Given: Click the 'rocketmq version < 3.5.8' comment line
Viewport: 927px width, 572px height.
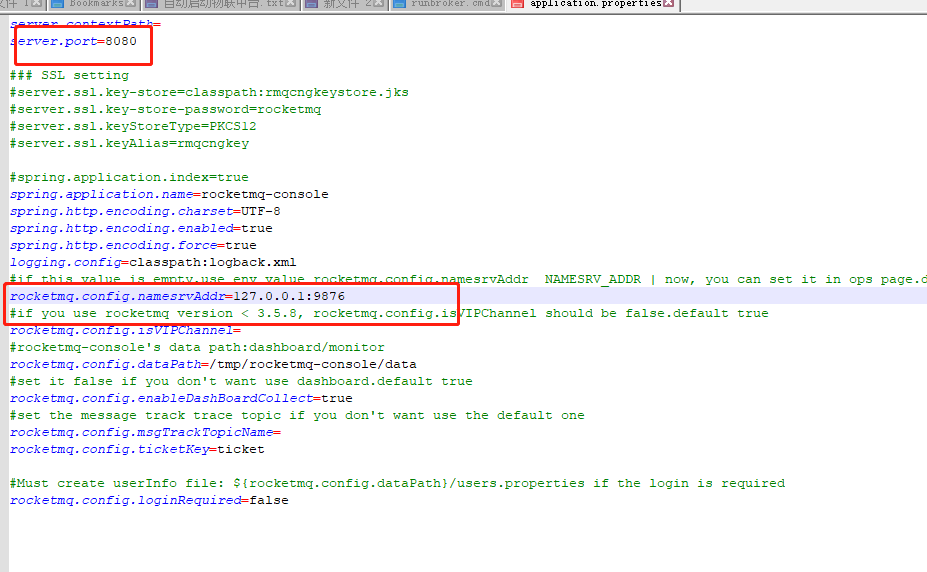Looking at the screenshot, I should [x=389, y=314].
